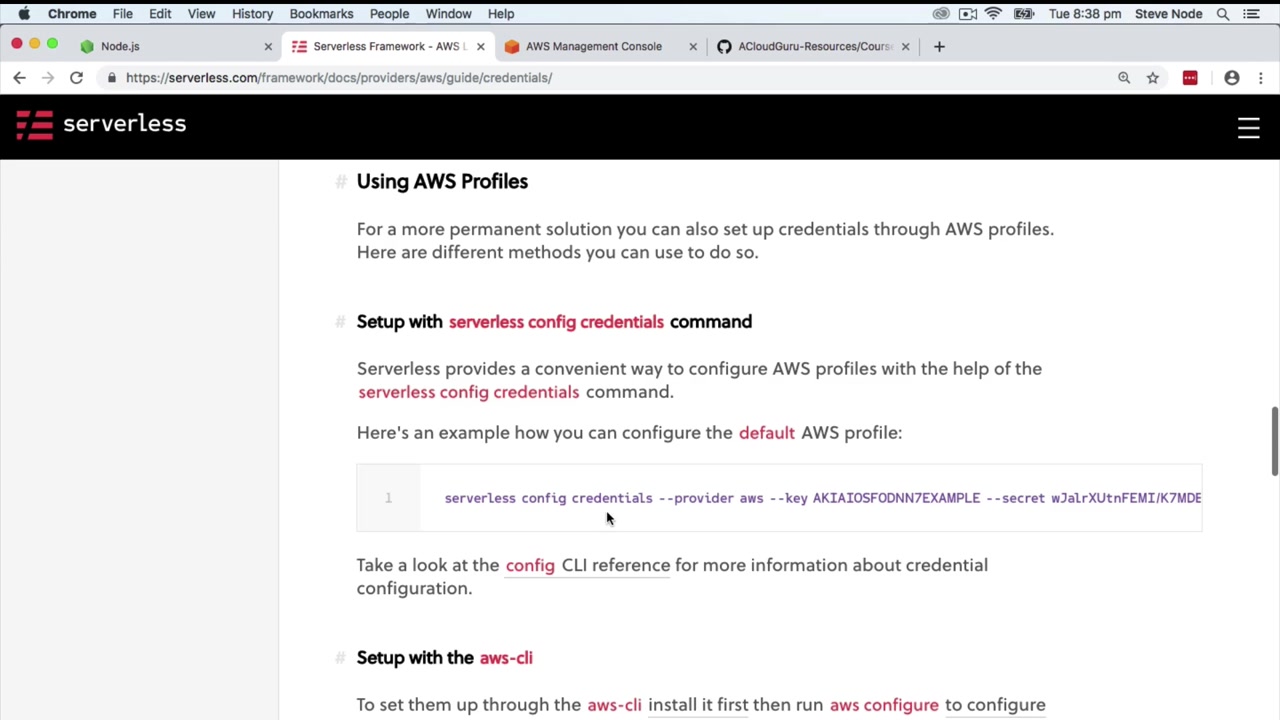Click anchor hash beside Setup with the aws-cli
Viewport: 1280px width, 720px height.
(341, 658)
